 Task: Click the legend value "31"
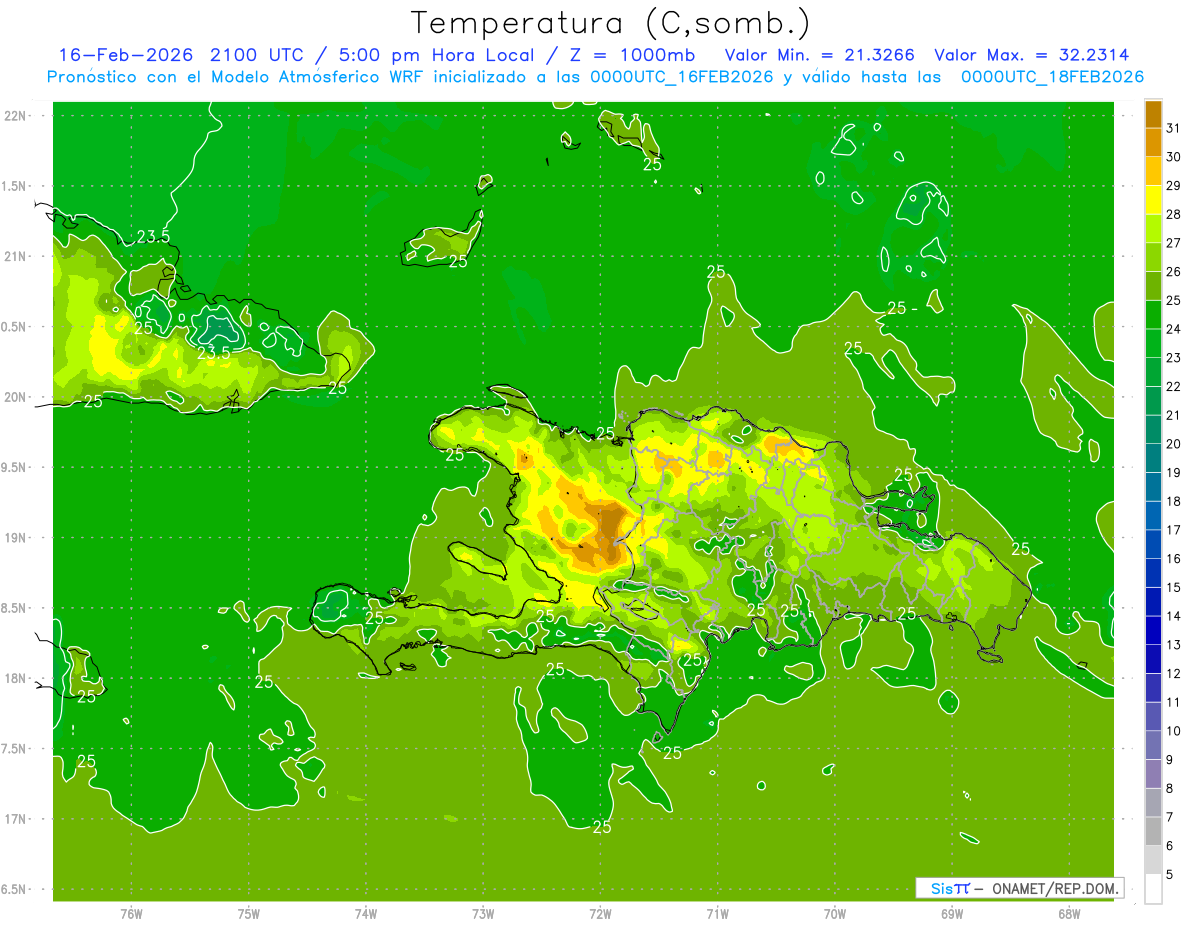coord(1173,128)
